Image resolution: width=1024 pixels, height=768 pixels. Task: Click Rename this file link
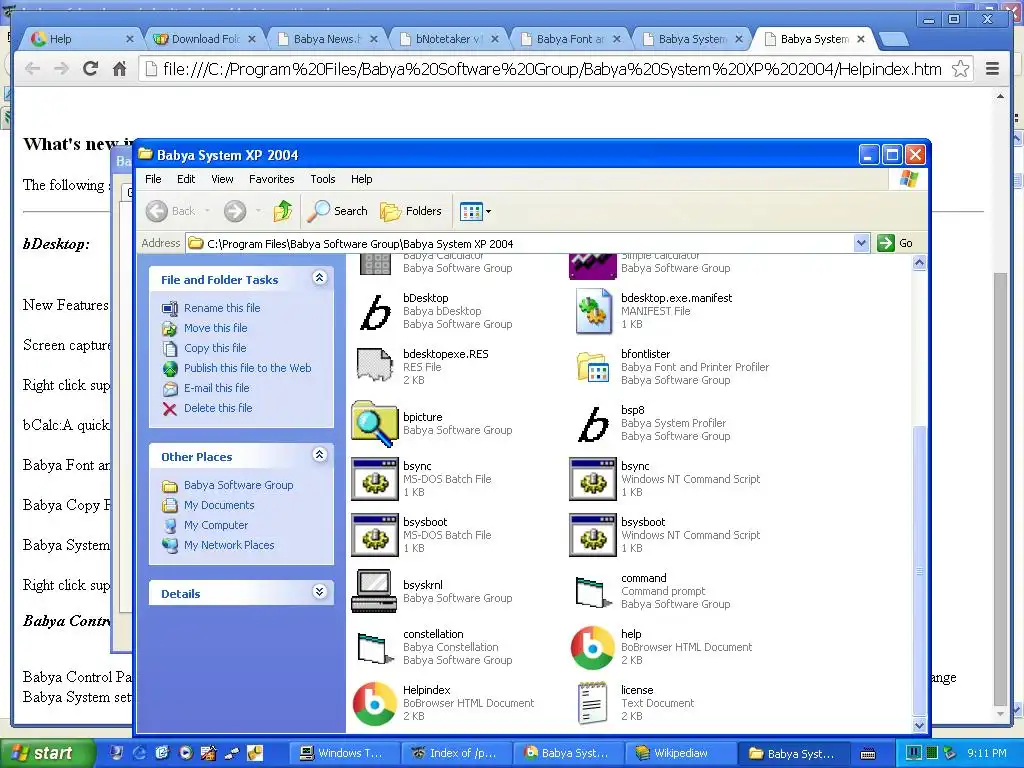coord(222,308)
